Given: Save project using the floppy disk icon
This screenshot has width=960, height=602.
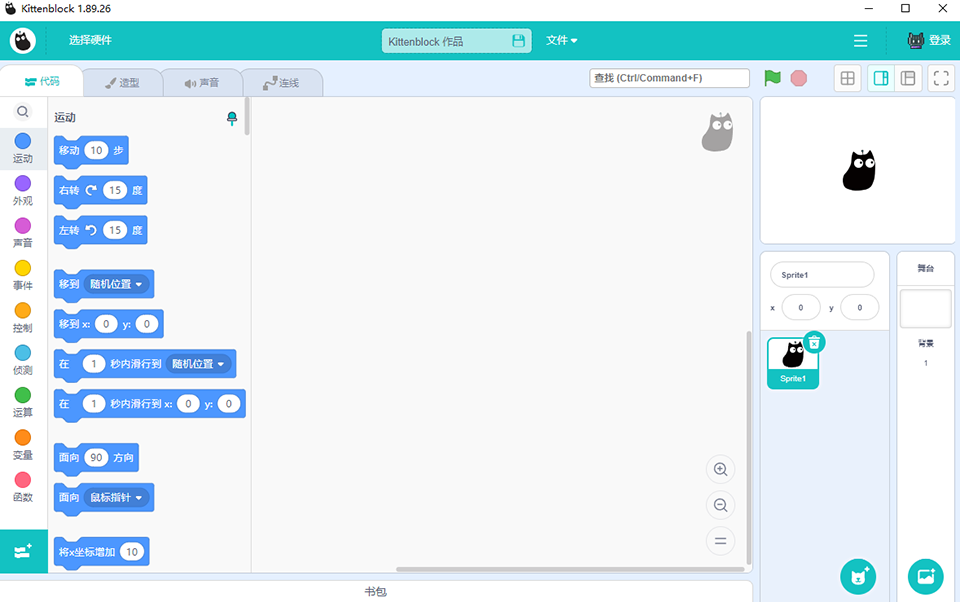Looking at the screenshot, I should (x=518, y=41).
